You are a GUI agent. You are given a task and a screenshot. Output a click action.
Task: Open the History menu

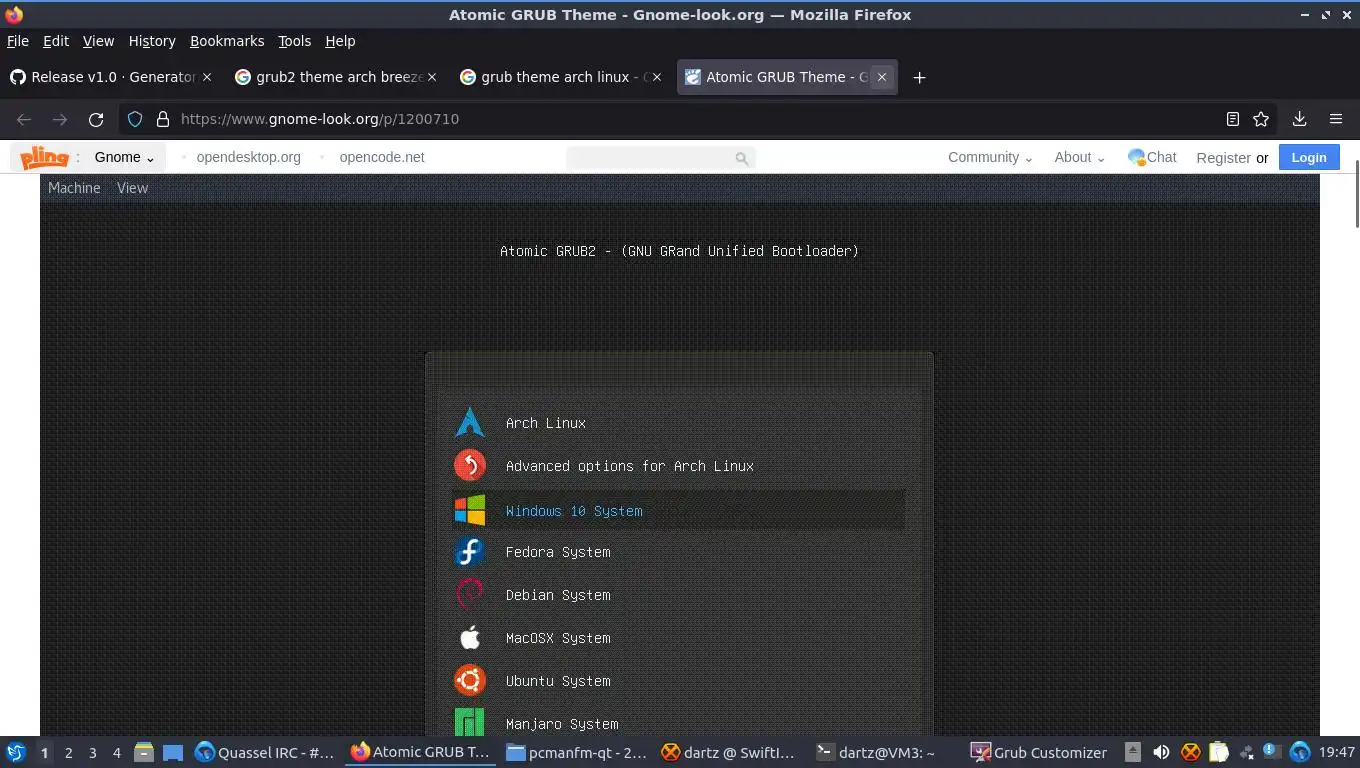point(152,41)
